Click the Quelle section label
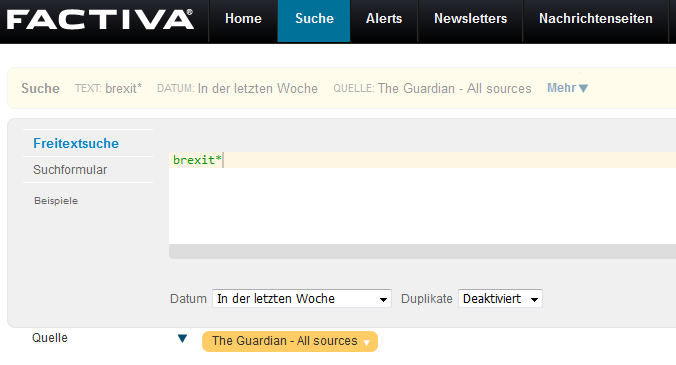 point(50,338)
